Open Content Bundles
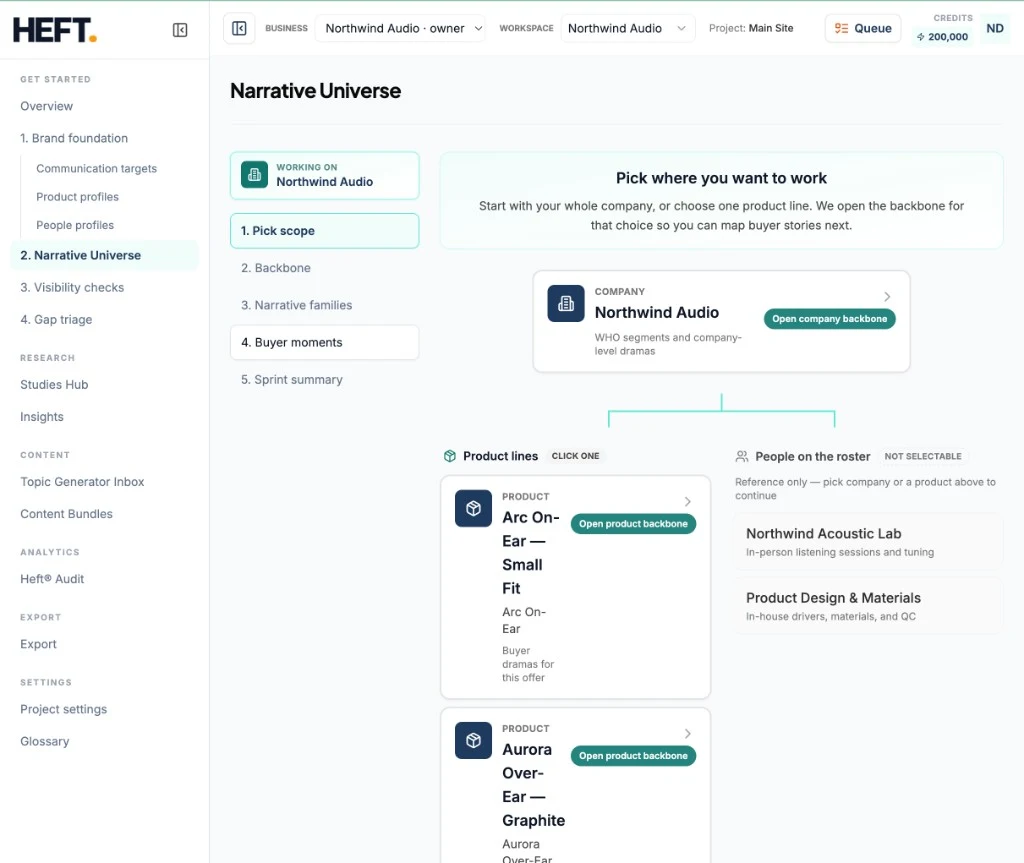The image size is (1024, 863). [67, 514]
